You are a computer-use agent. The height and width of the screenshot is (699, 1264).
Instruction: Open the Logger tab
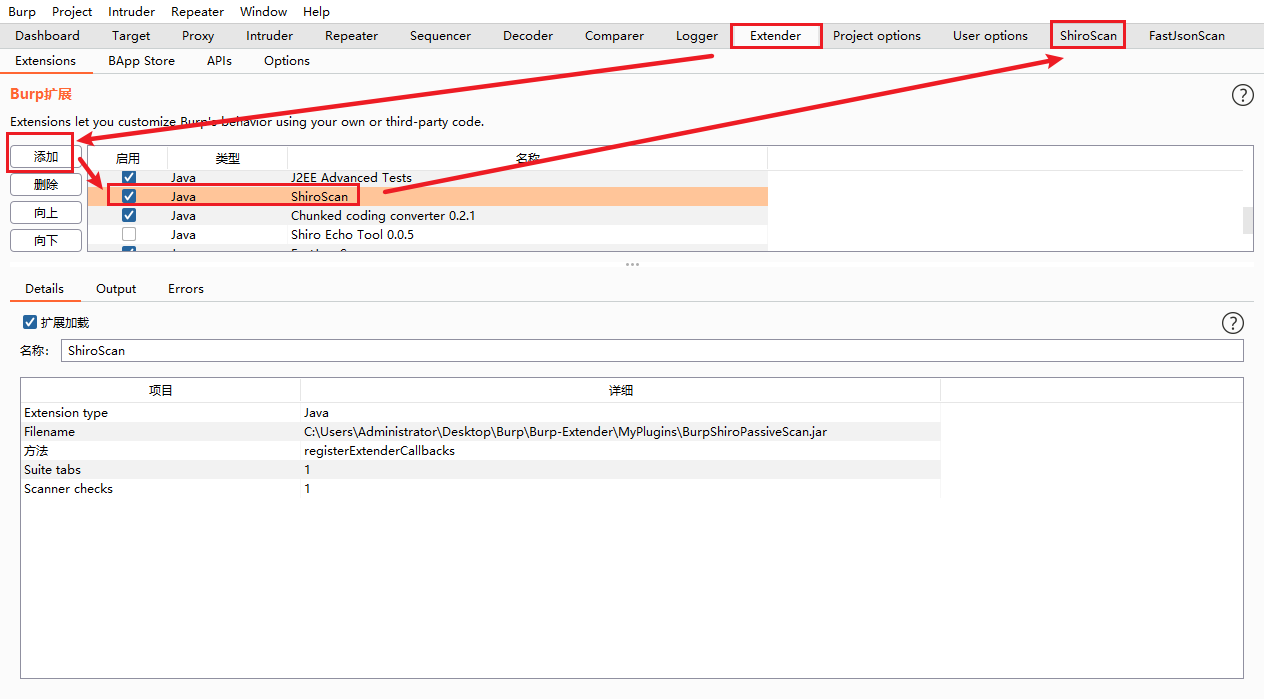(697, 36)
